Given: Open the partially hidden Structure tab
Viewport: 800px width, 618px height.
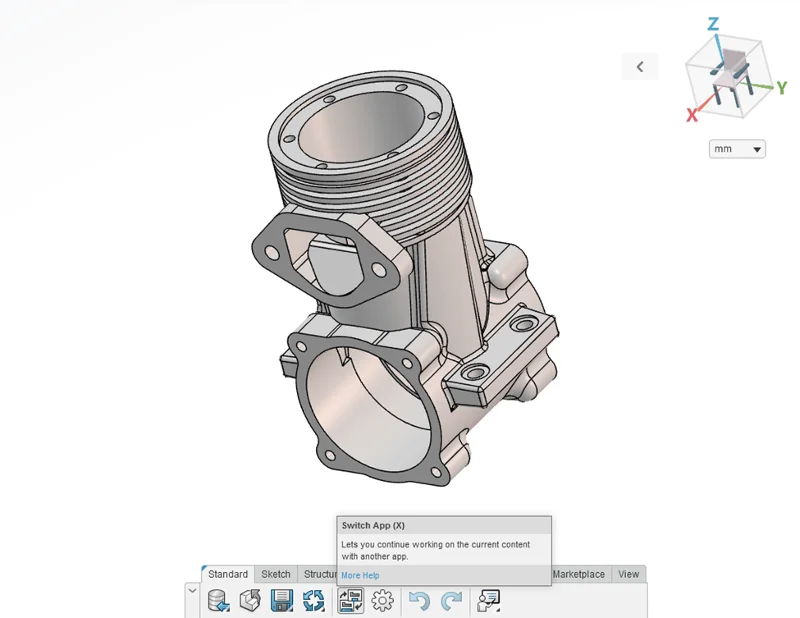Looking at the screenshot, I should click(319, 574).
